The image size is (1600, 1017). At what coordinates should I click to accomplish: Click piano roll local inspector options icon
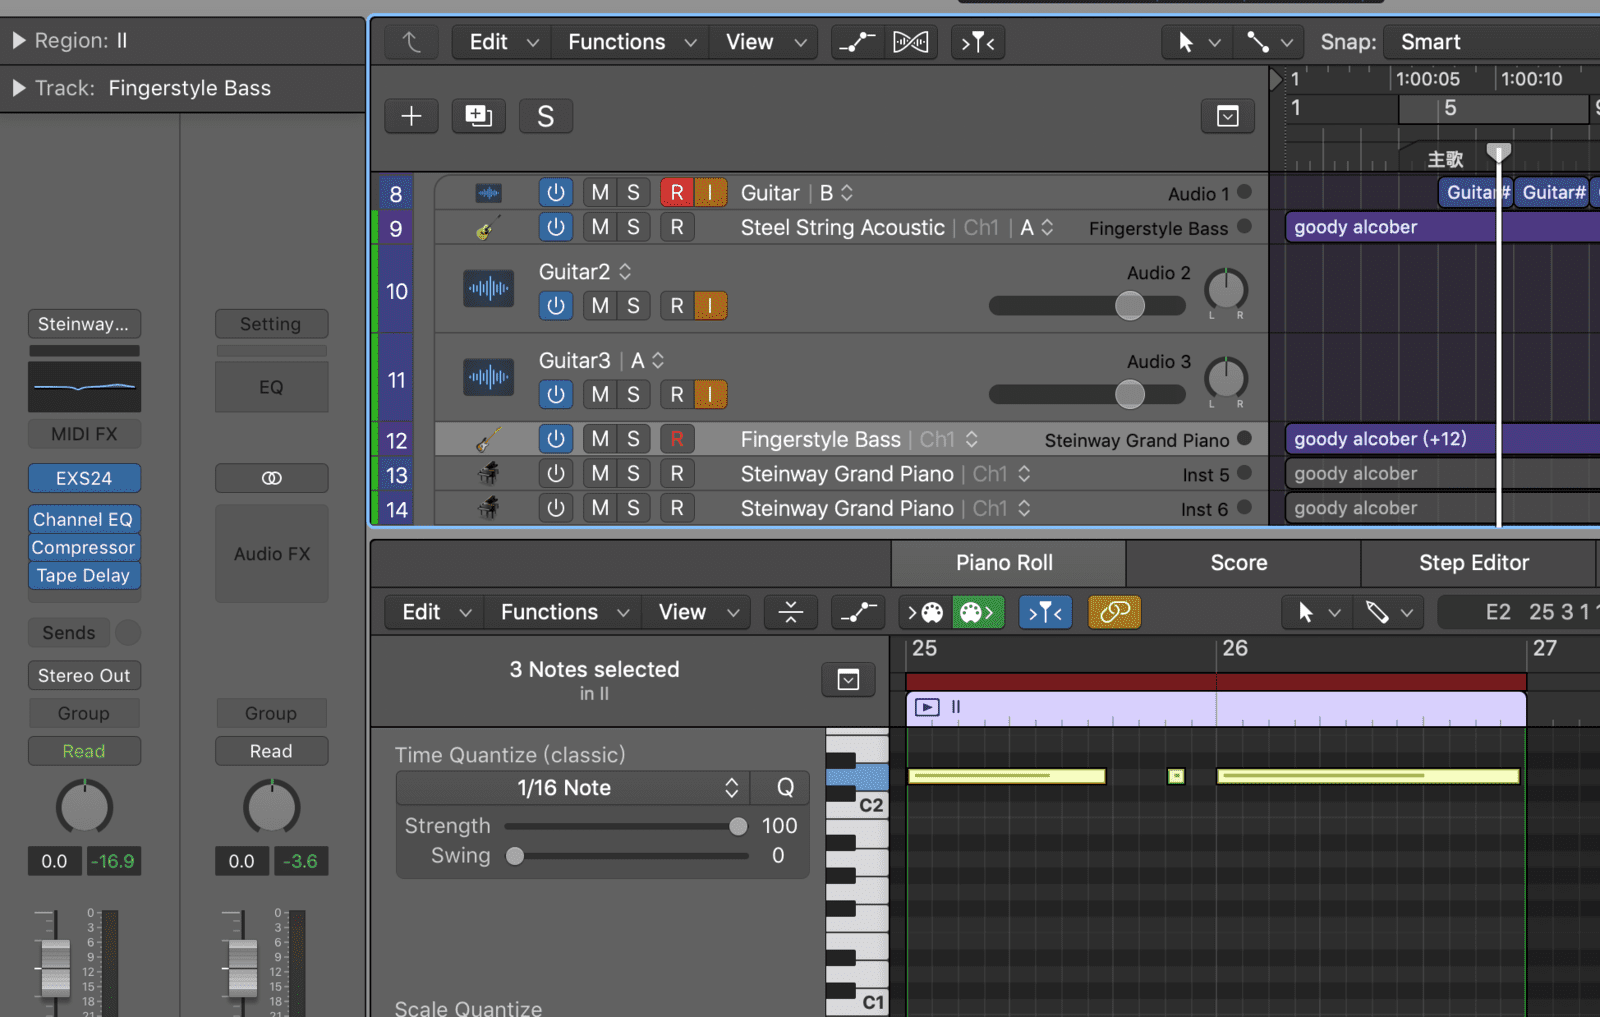tap(848, 680)
